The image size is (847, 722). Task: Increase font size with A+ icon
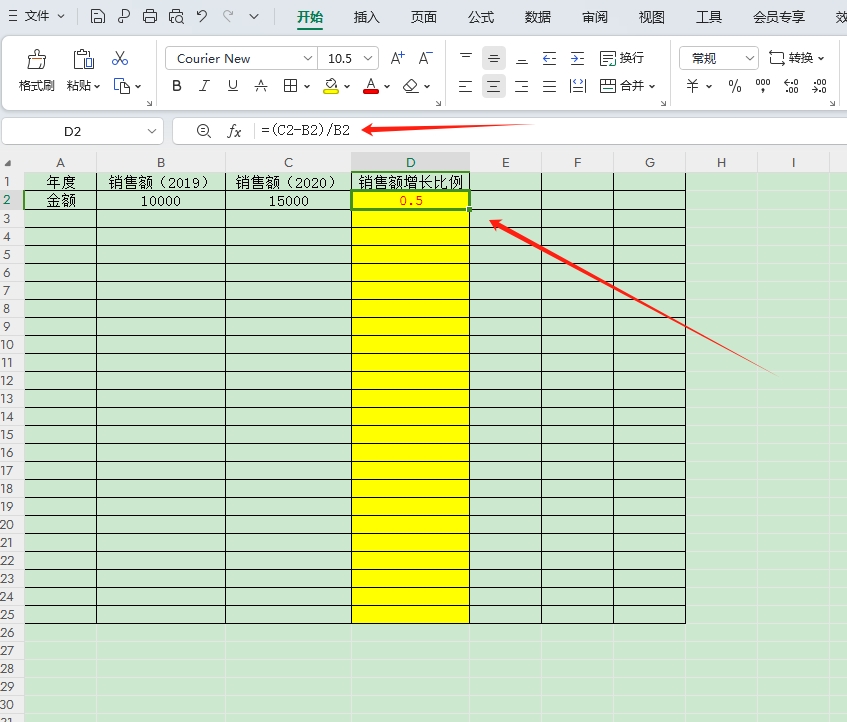click(x=398, y=58)
